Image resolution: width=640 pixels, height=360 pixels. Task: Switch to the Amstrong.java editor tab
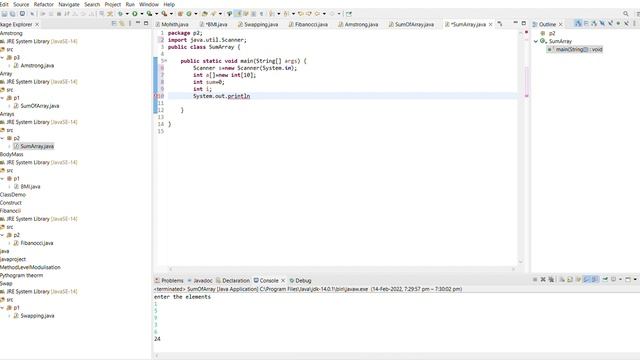click(x=358, y=24)
